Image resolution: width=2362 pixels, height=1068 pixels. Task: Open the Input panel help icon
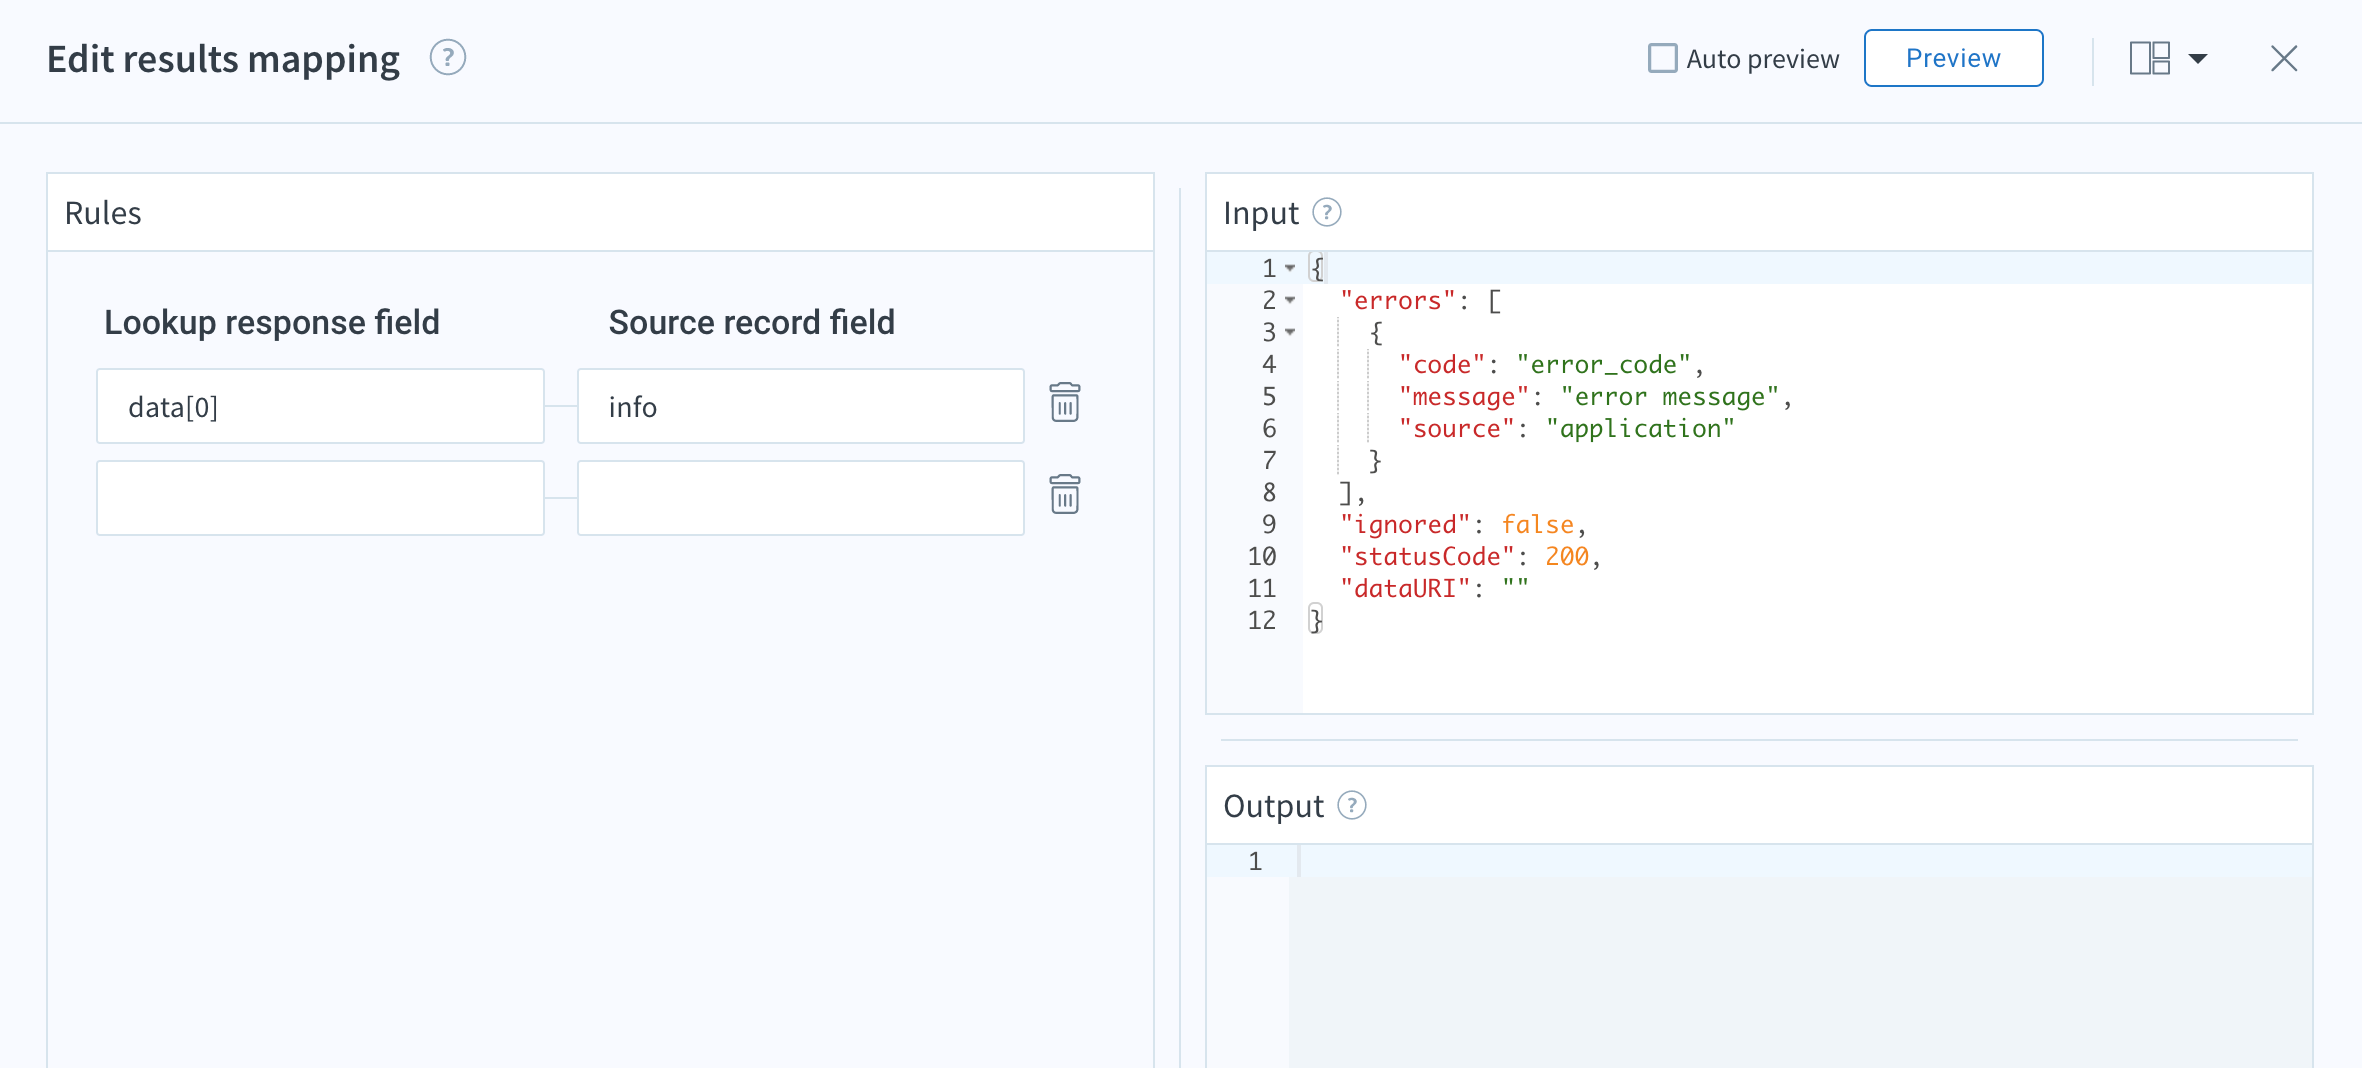1327,212
